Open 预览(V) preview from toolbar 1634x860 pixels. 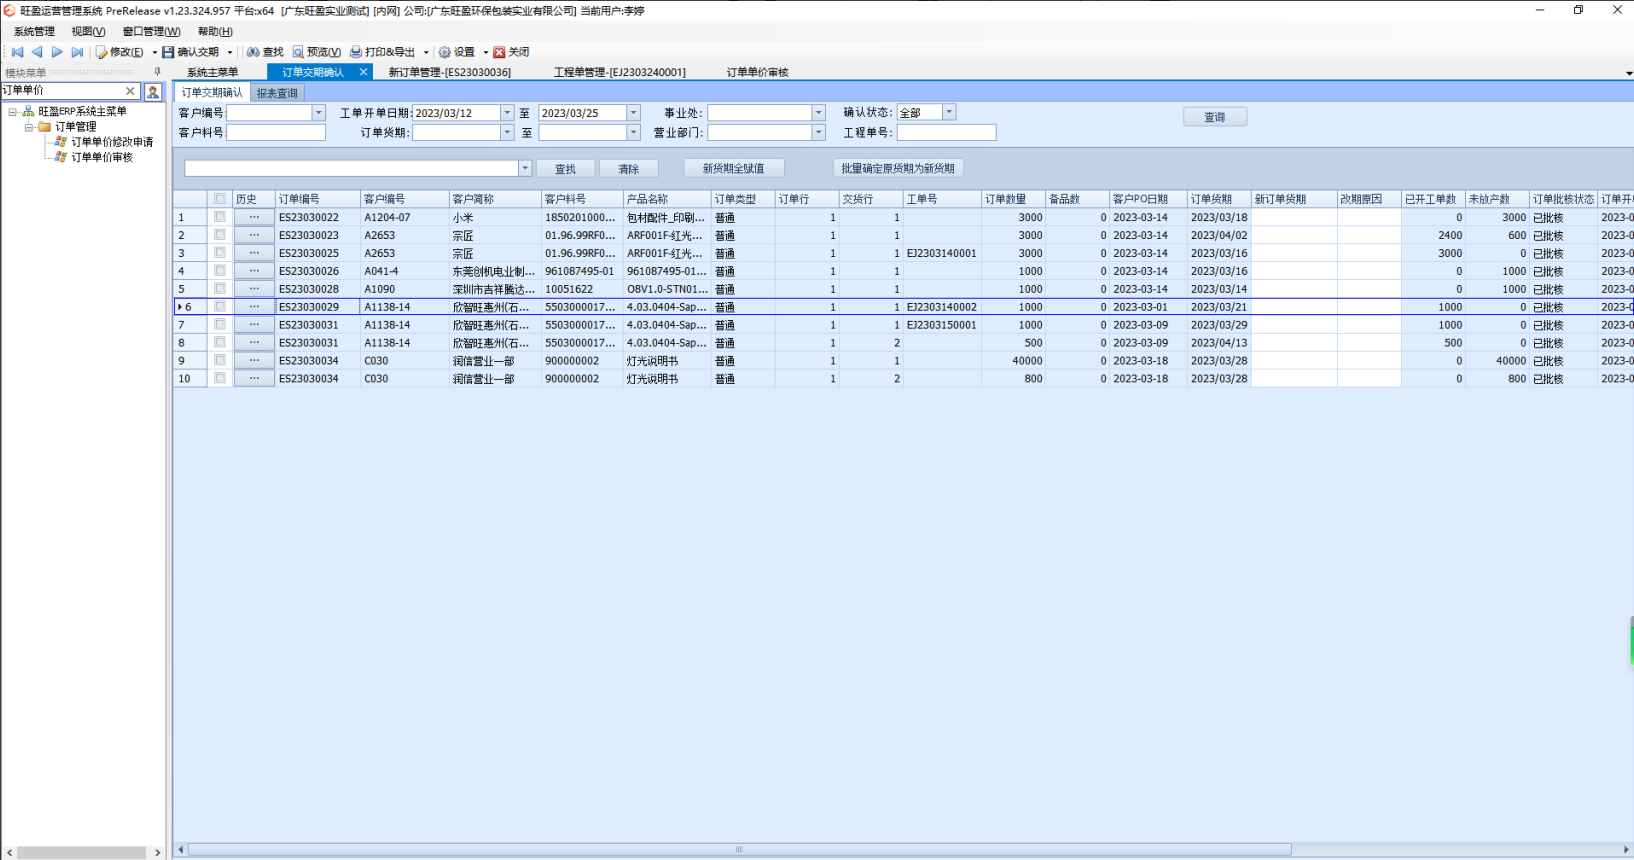tap(316, 52)
